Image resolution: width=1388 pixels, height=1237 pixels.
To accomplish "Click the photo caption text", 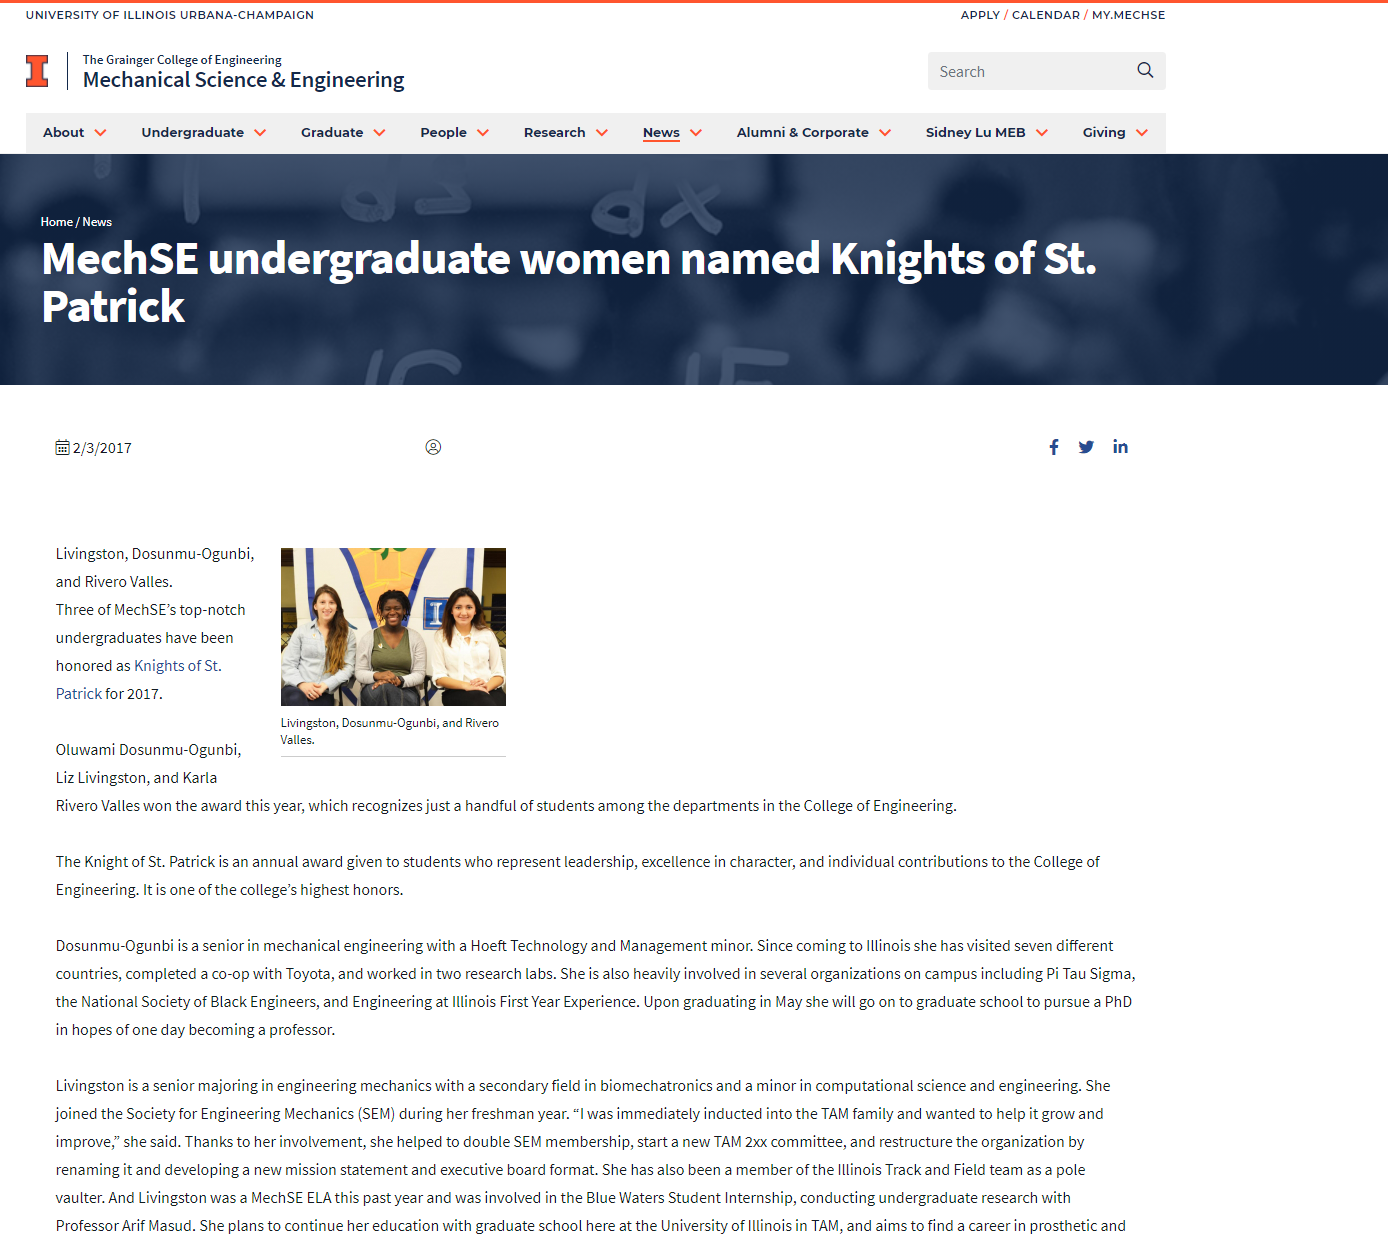I will (390, 731).
